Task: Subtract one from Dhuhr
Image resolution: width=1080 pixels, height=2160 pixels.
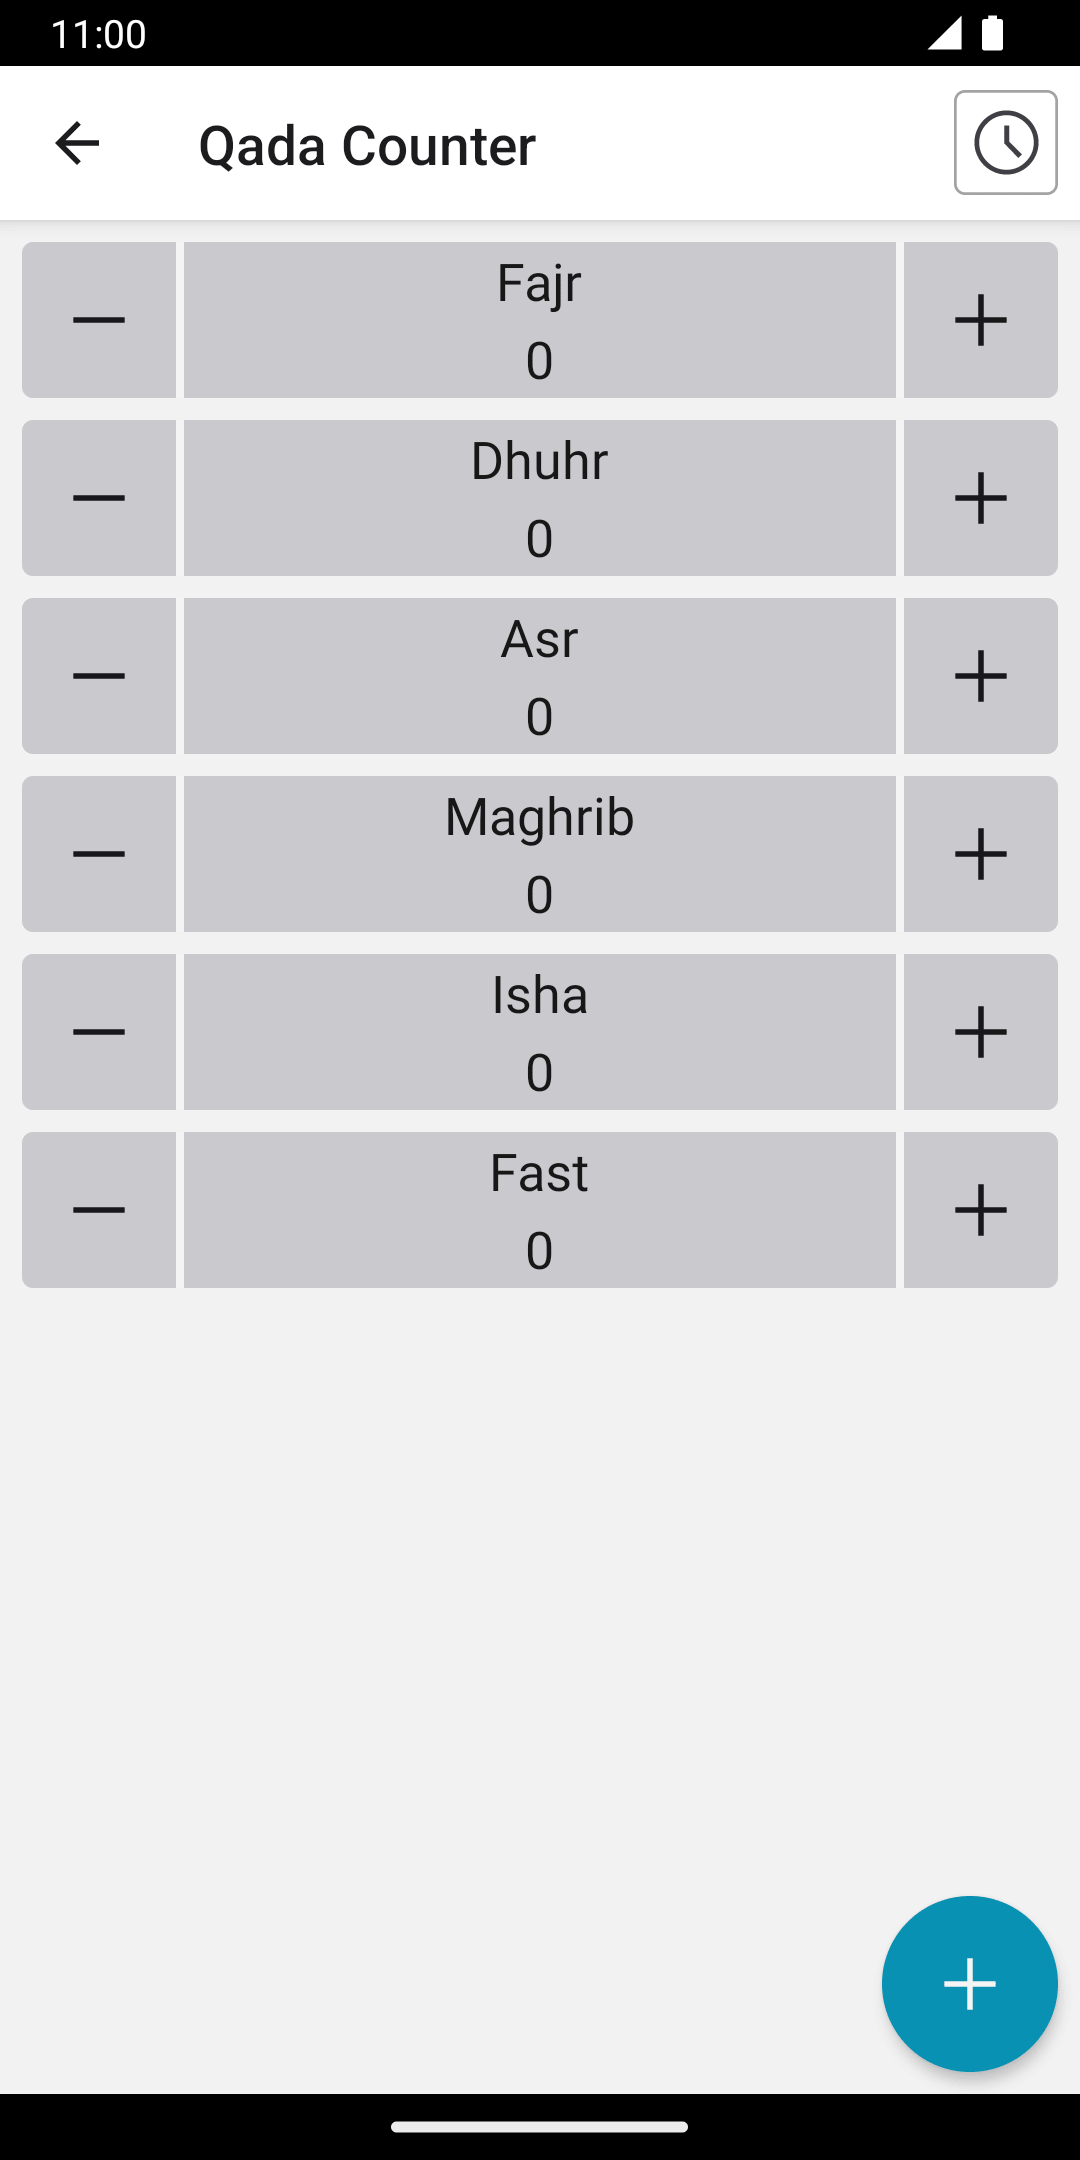Action: 99,498
